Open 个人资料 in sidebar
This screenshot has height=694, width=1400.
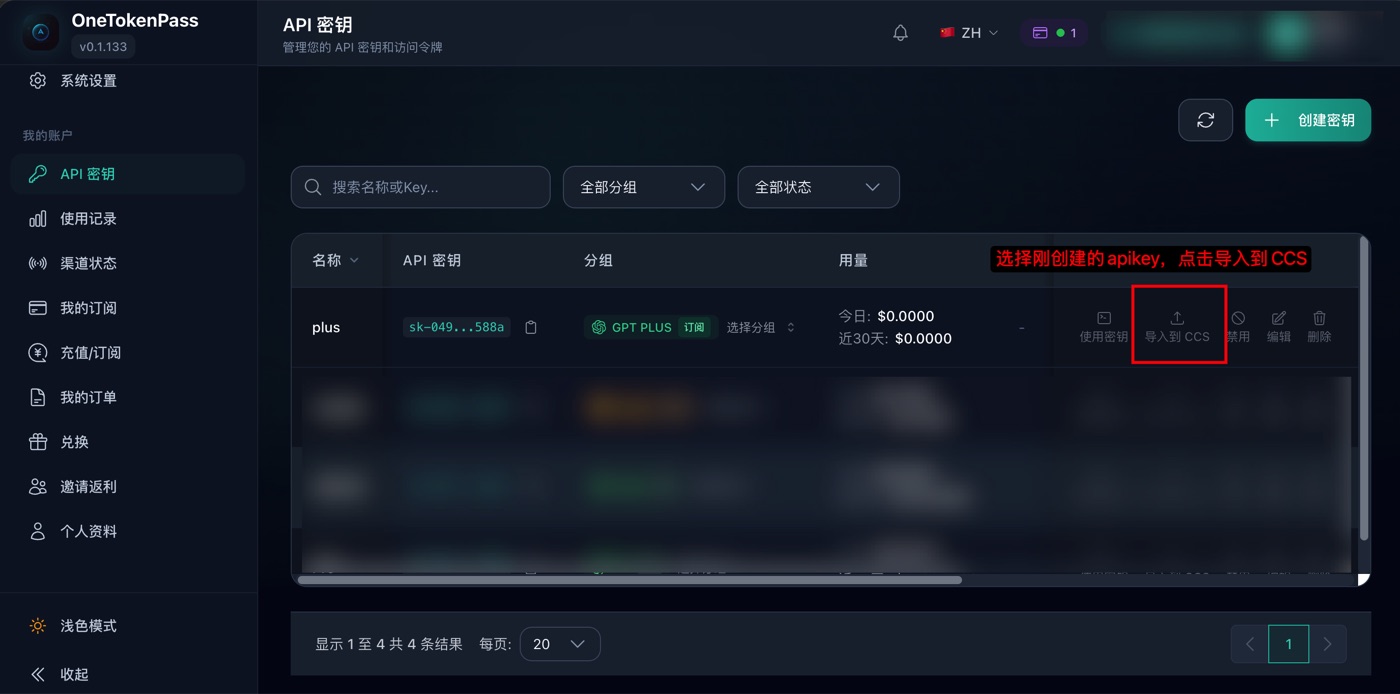coord(128,531)
